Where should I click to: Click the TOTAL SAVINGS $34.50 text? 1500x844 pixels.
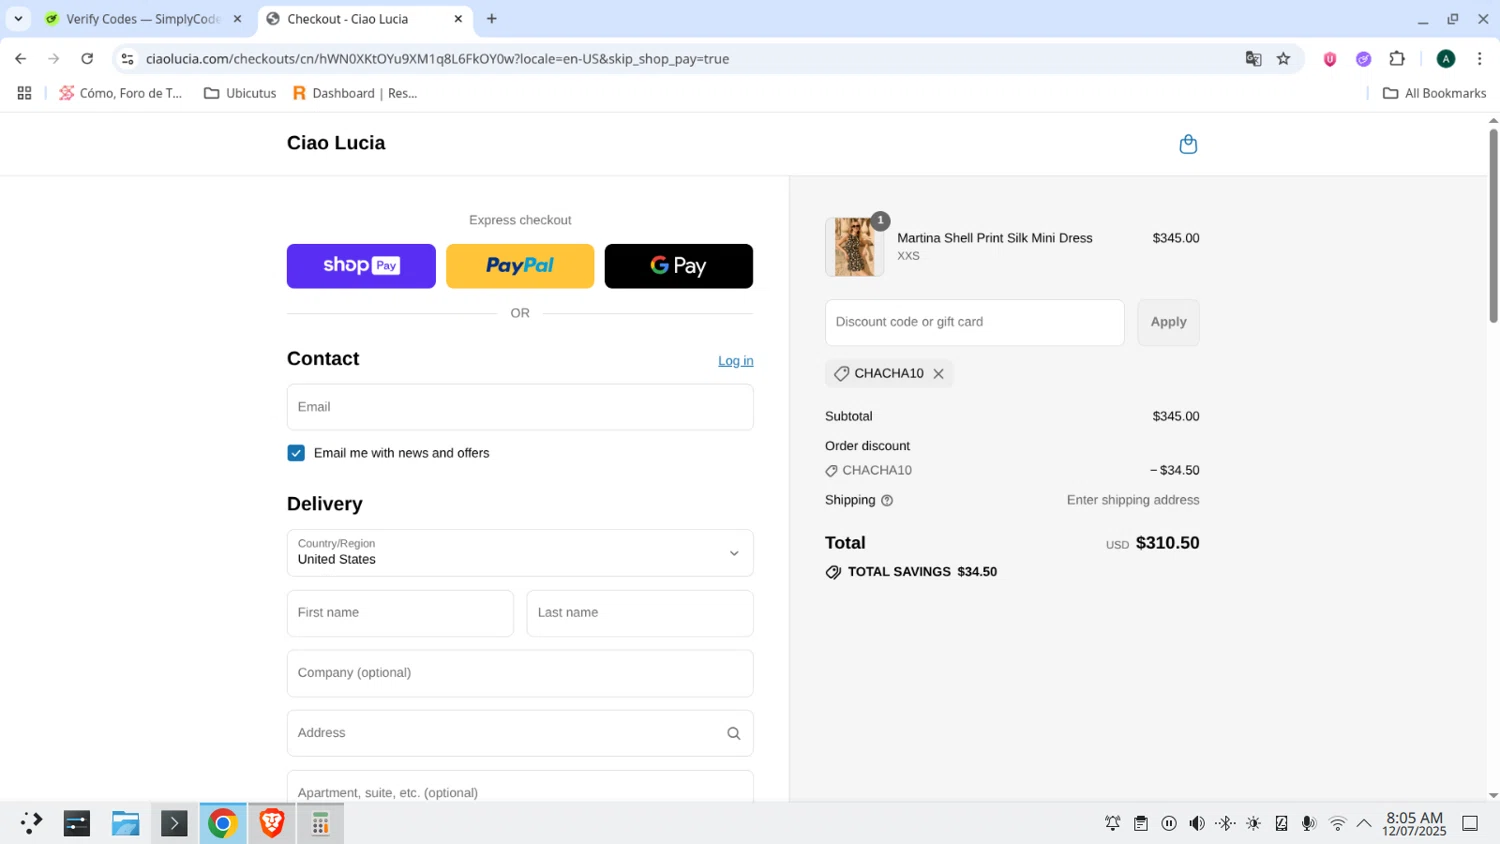tap(922, 572)
